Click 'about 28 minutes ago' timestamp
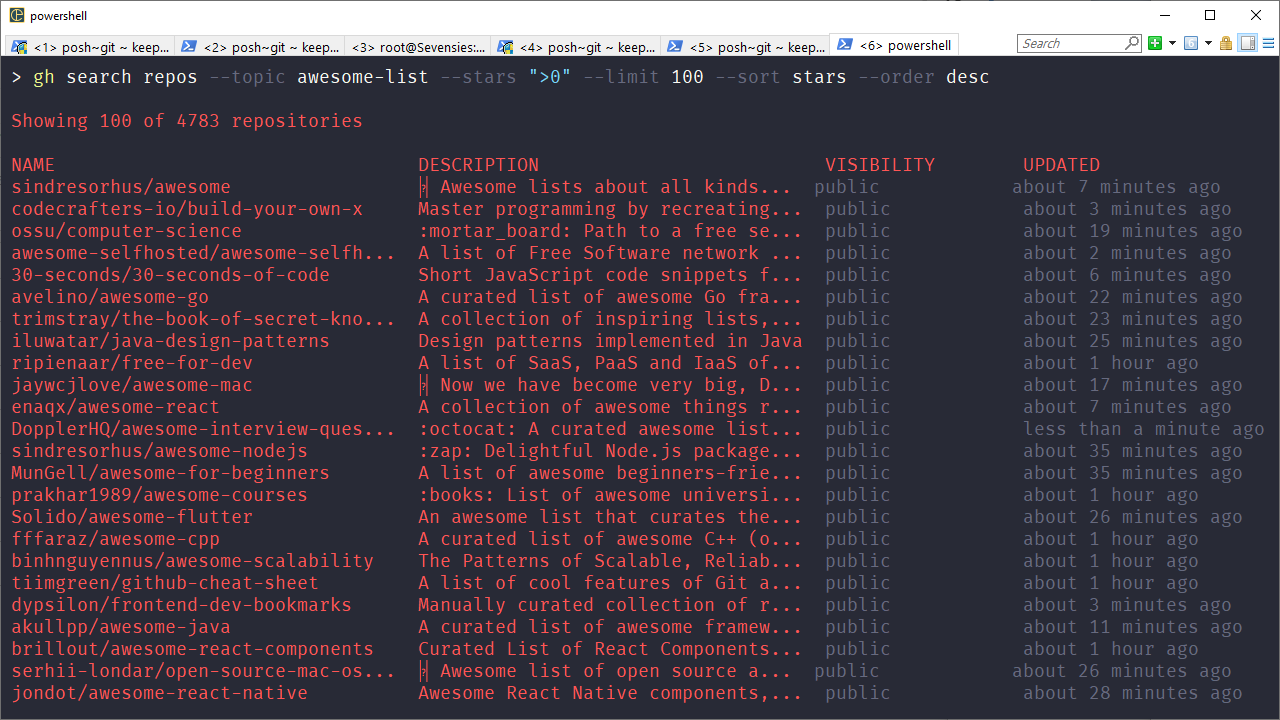The width and height of the screenshot is (1280, 720). pyautogui.click(x=1133, y=693)
